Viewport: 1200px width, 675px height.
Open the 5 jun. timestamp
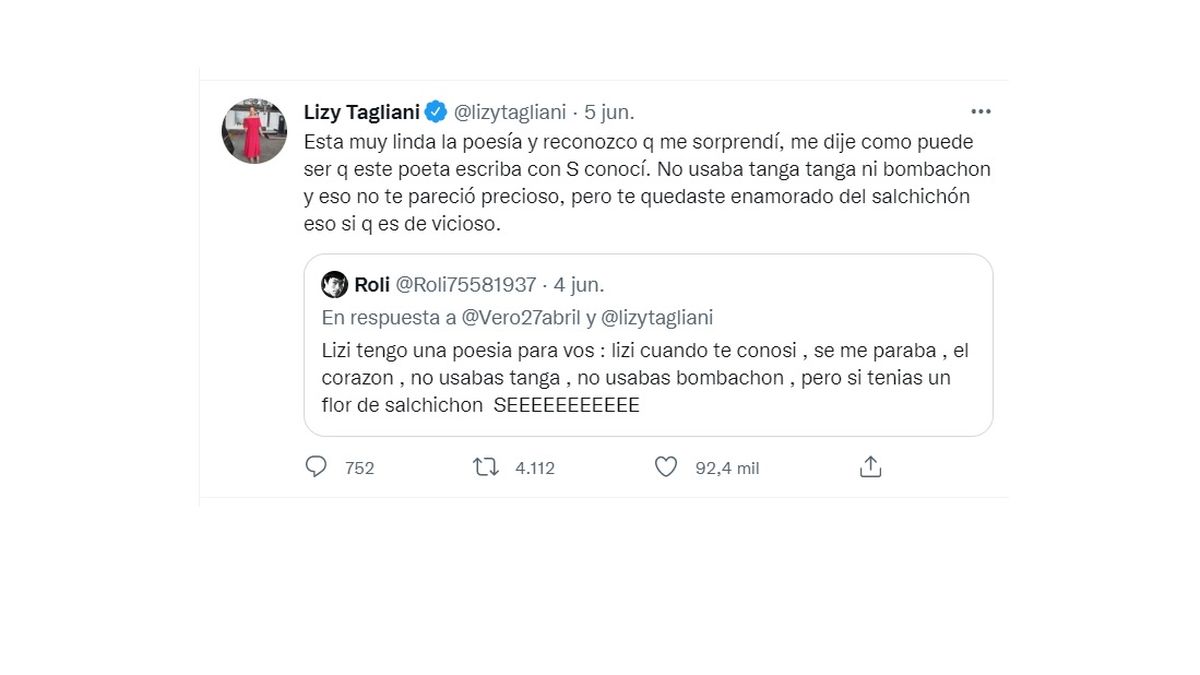point(609,111)
